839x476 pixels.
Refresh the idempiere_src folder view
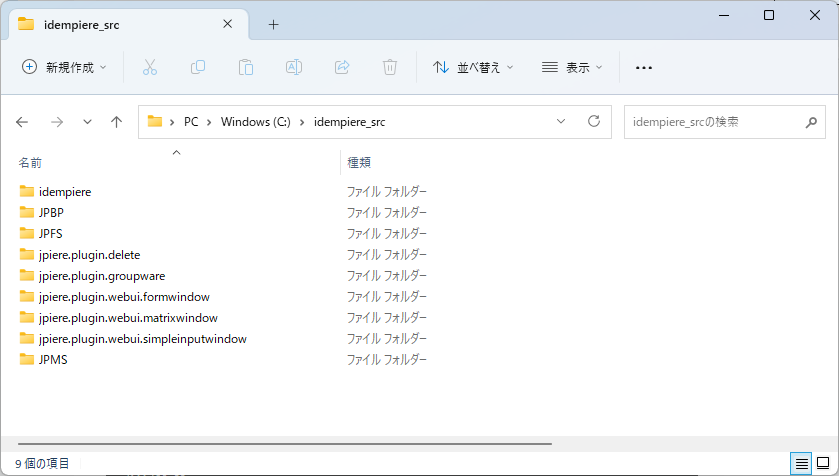click(594, 121)
